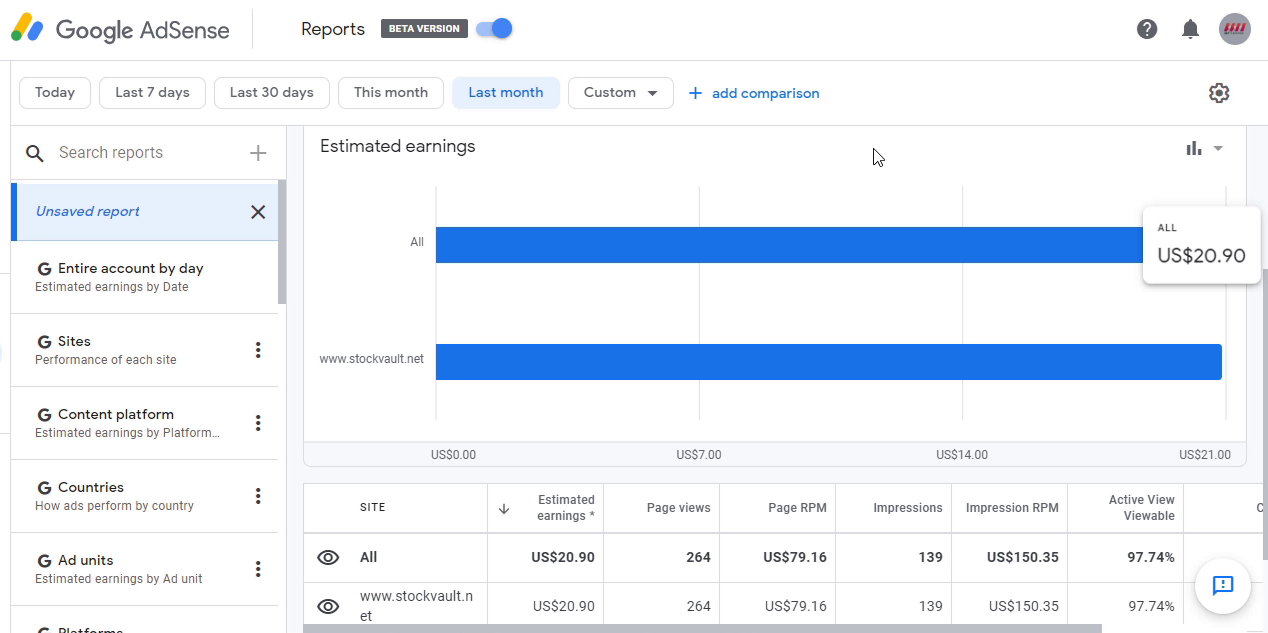Click the Search reports input field

coord(145,153)
